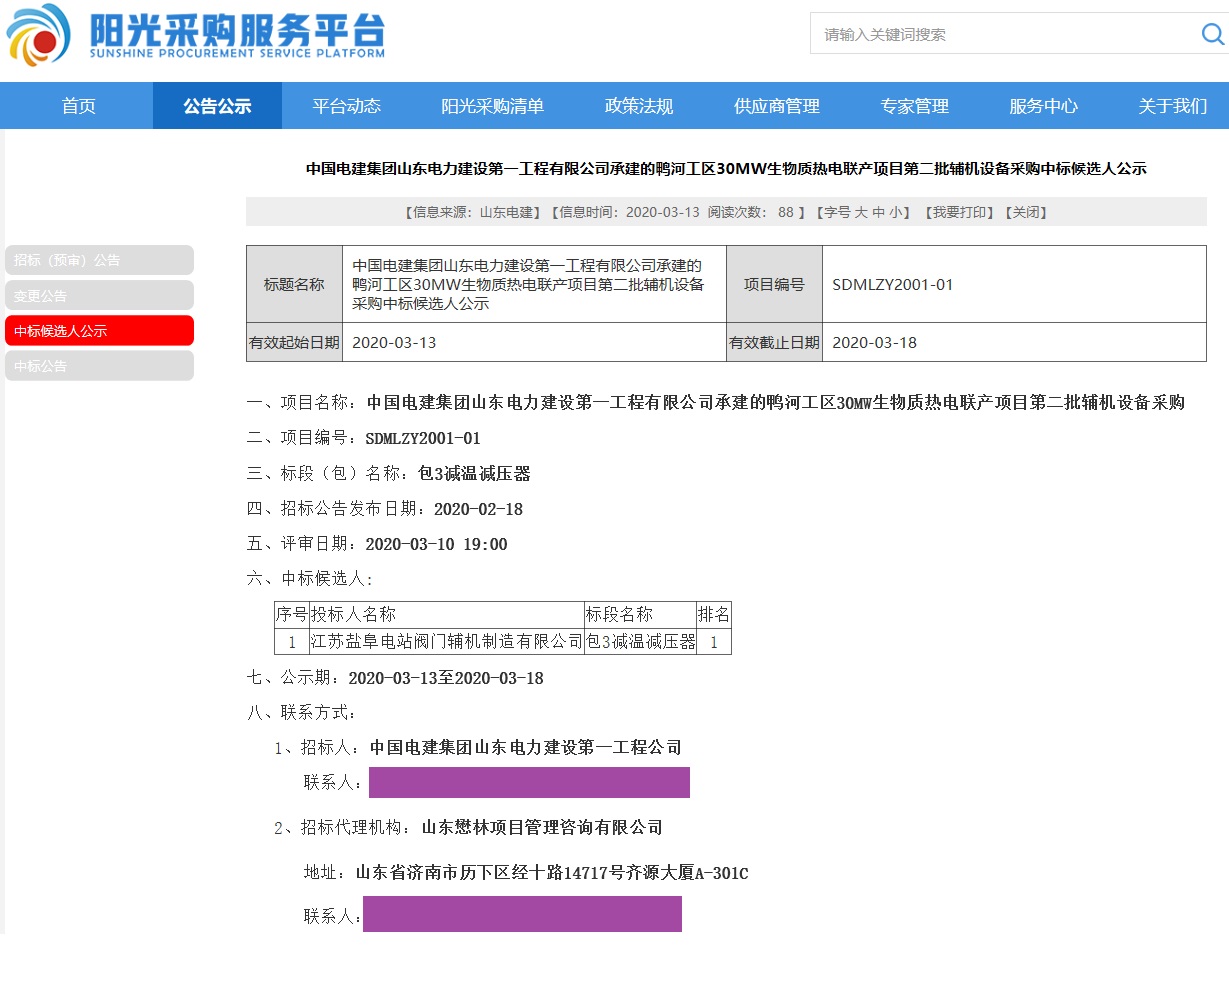
Task: Open the 供应商管理 menu item
Action: point(776,106)
